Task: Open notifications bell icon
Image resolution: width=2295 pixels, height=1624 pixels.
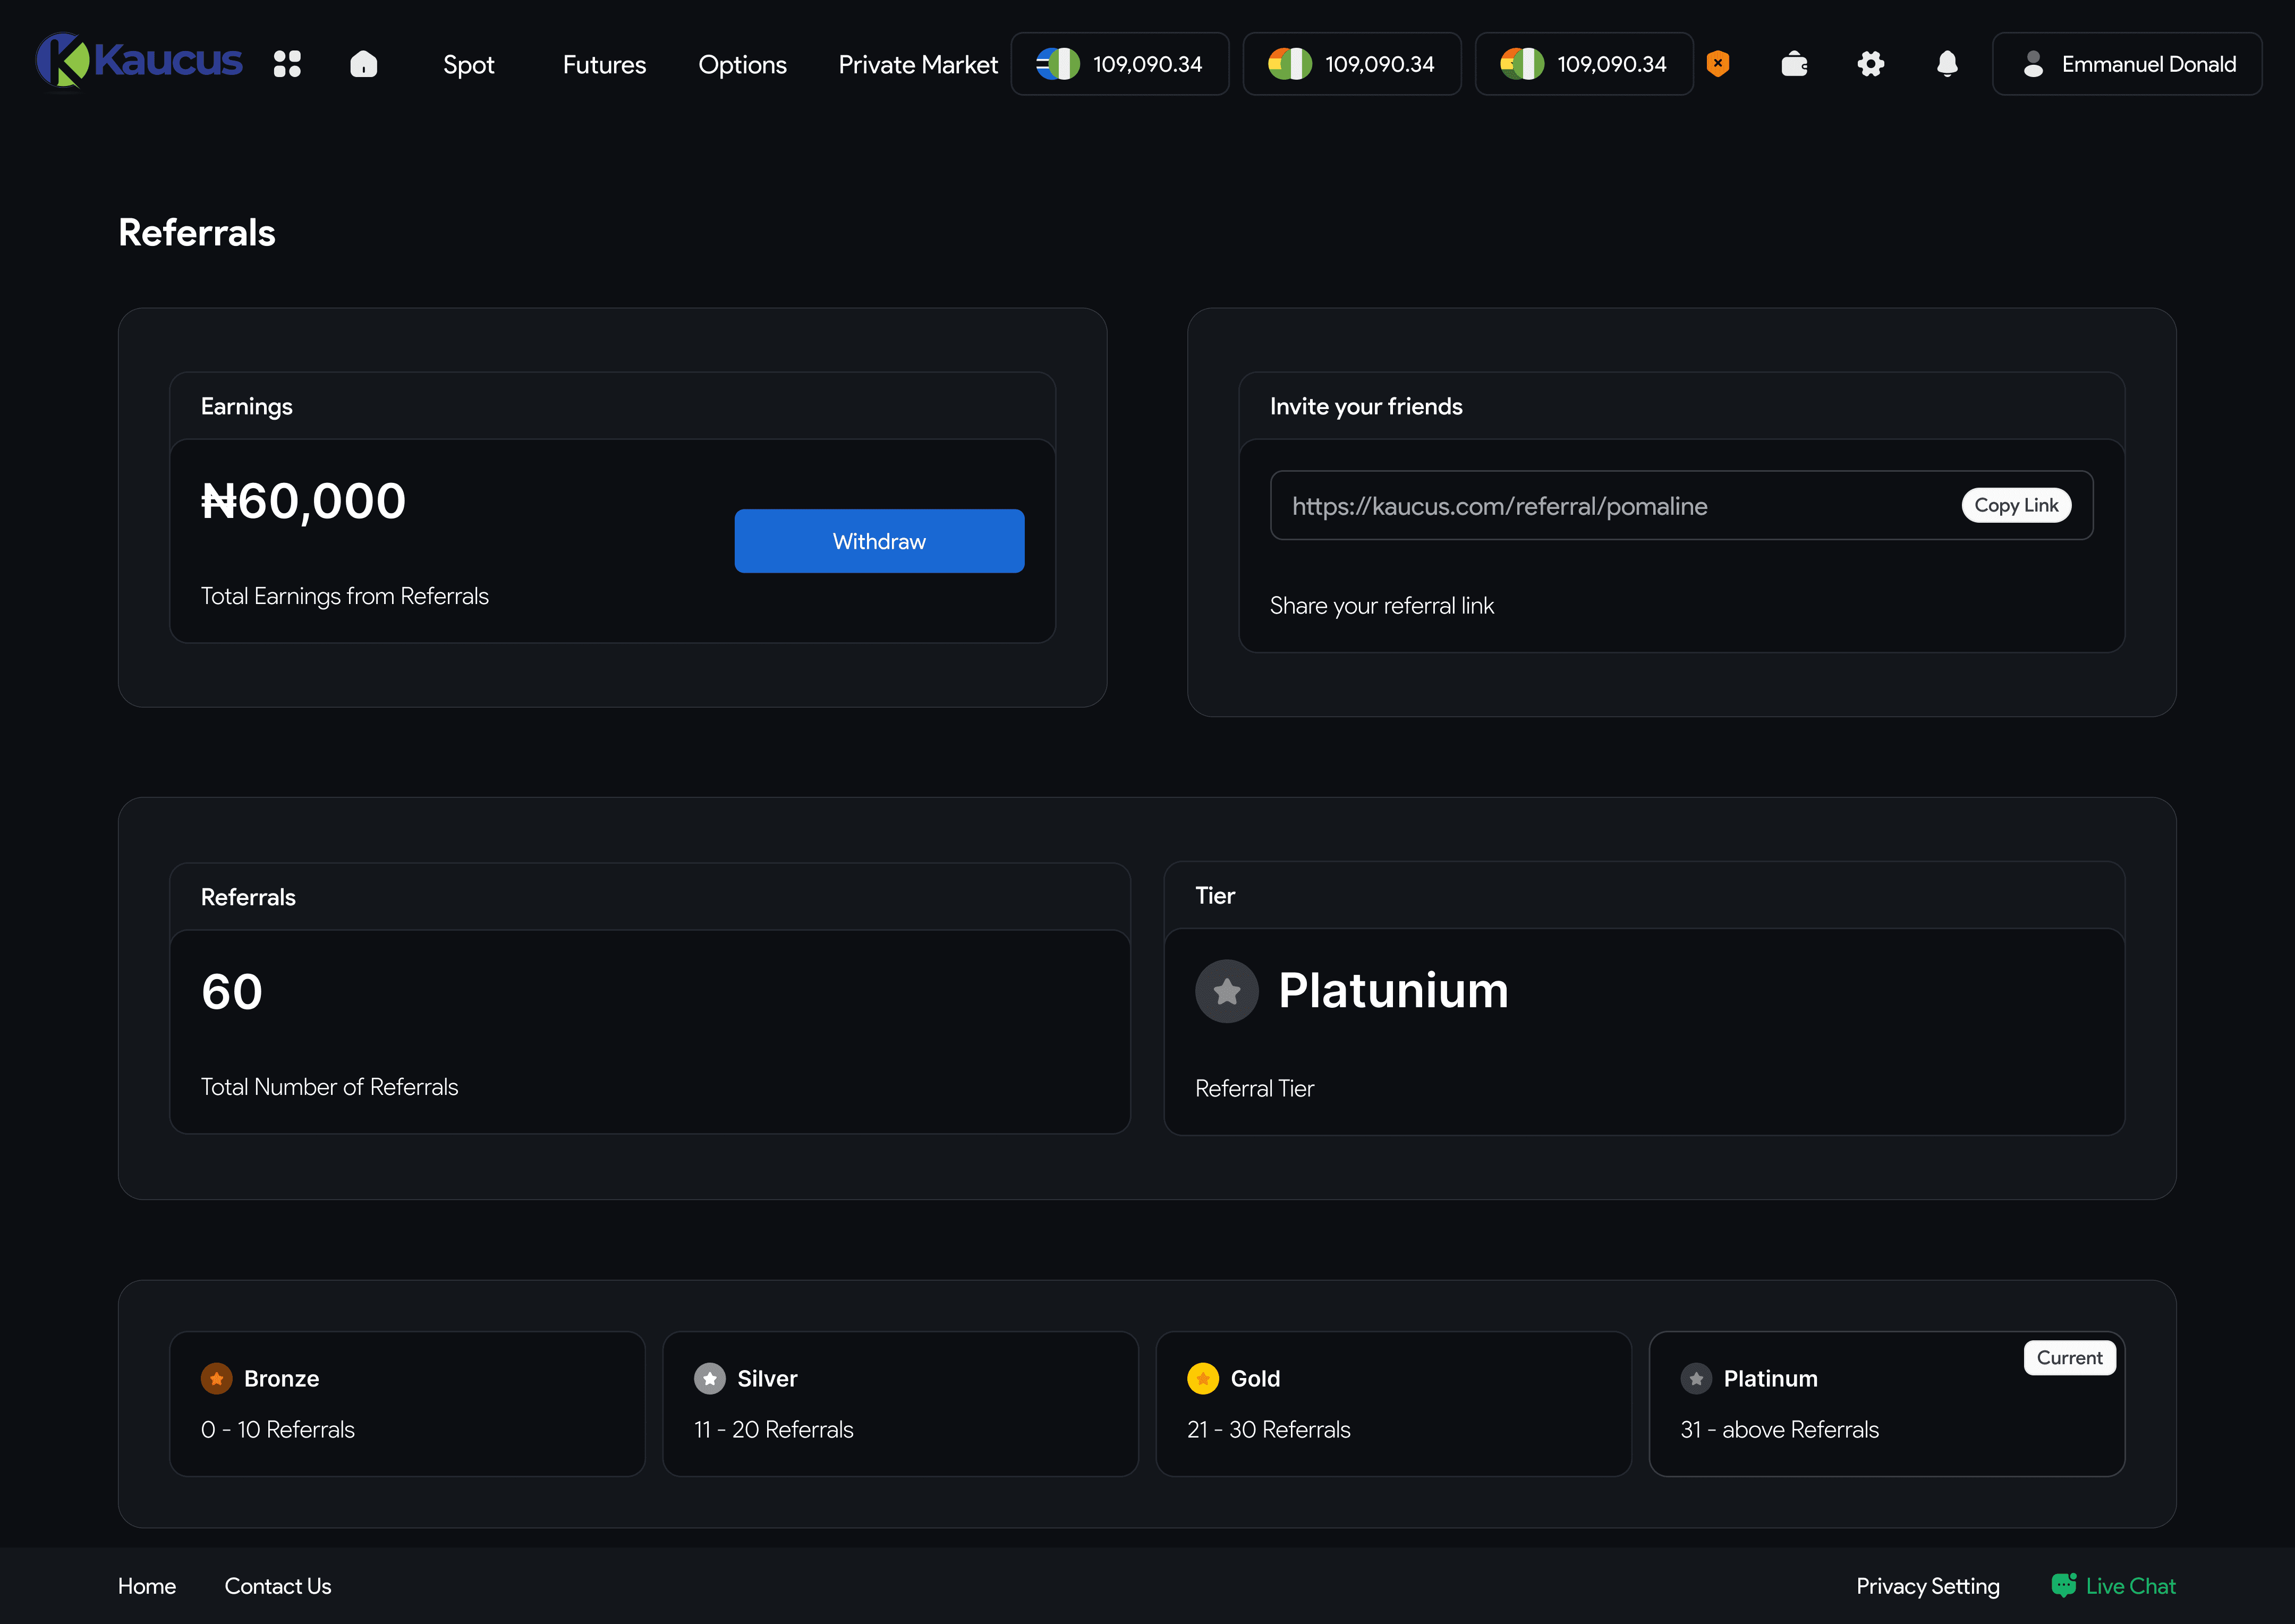Action: pos(1946,64)
